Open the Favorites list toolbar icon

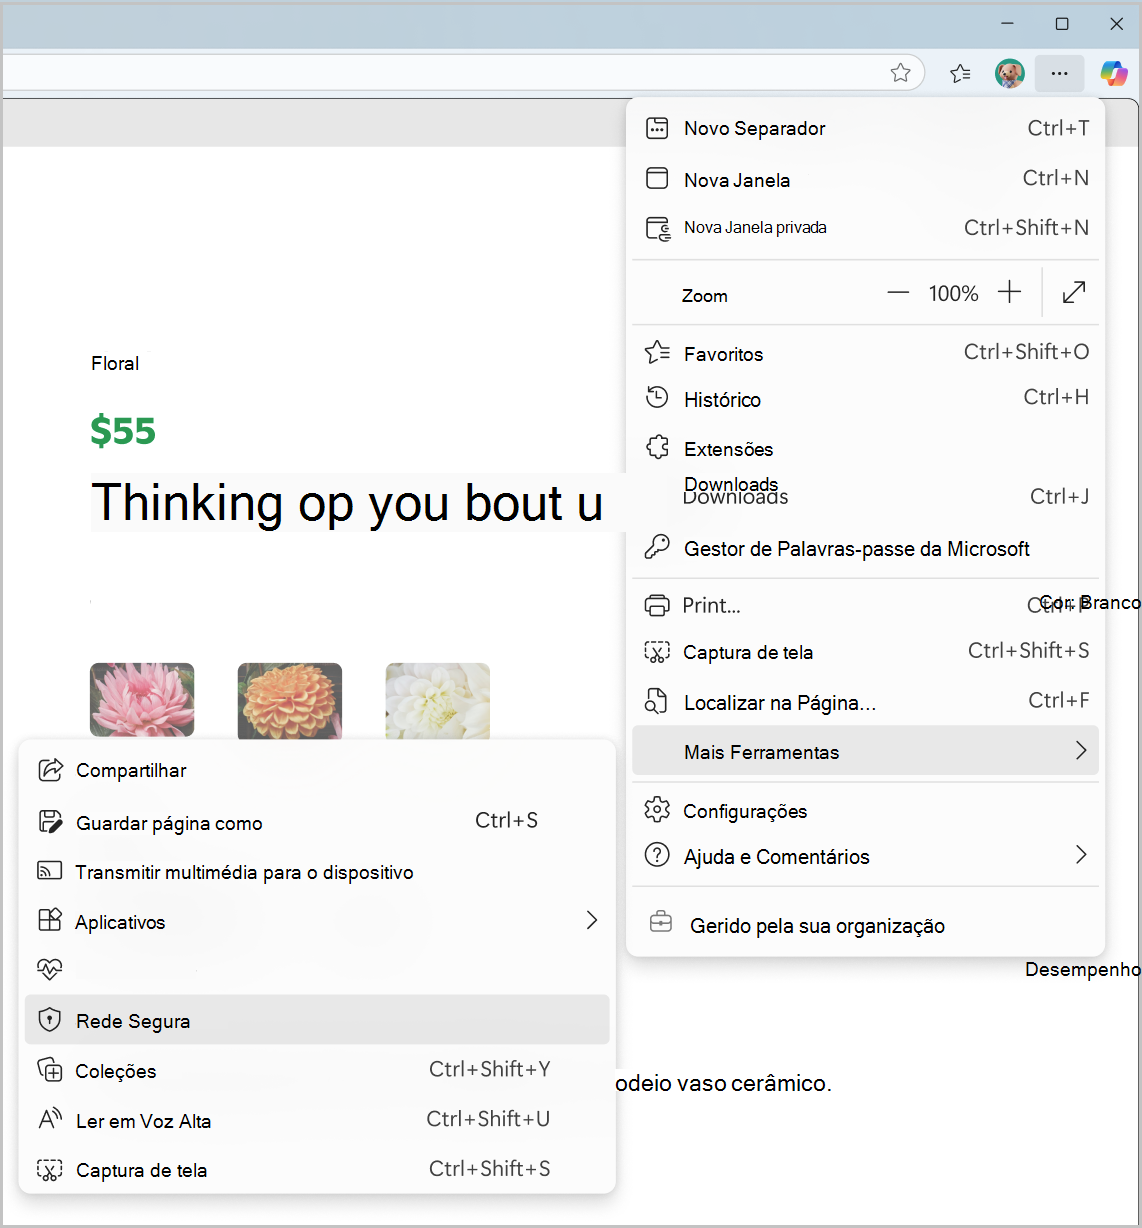960,73
